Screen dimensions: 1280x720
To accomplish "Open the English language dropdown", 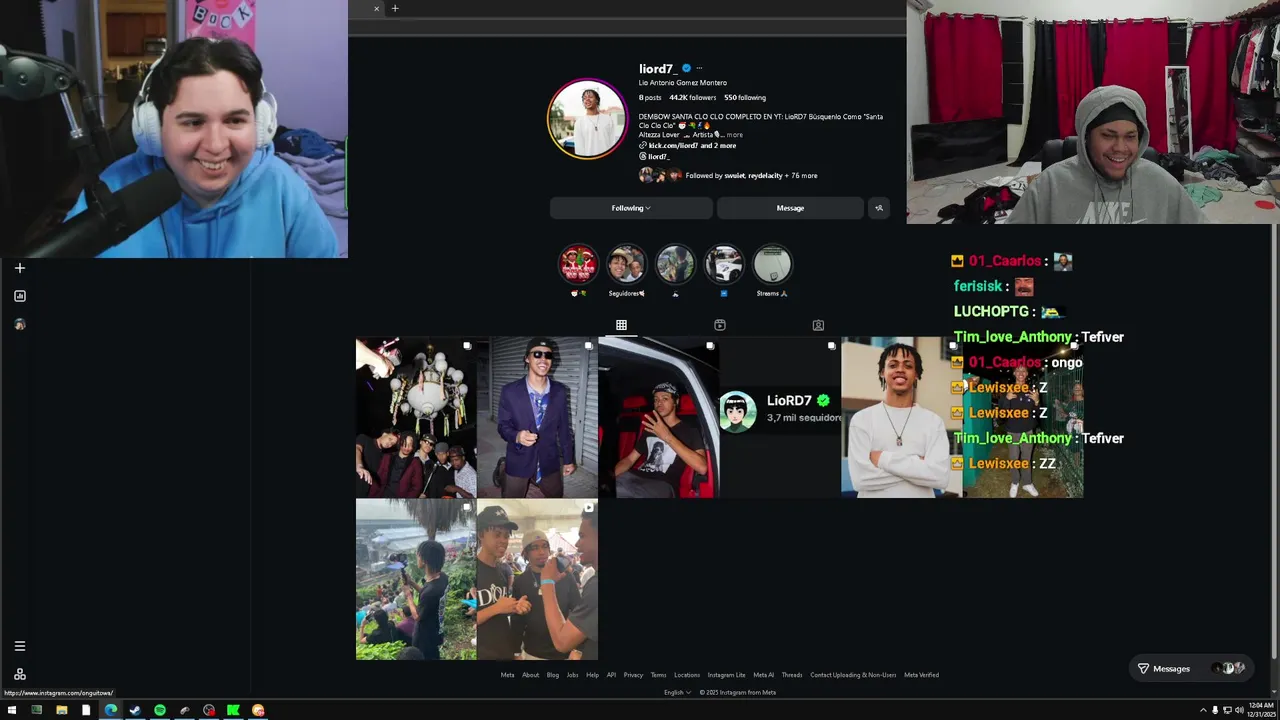I will [x=678, y=692].
